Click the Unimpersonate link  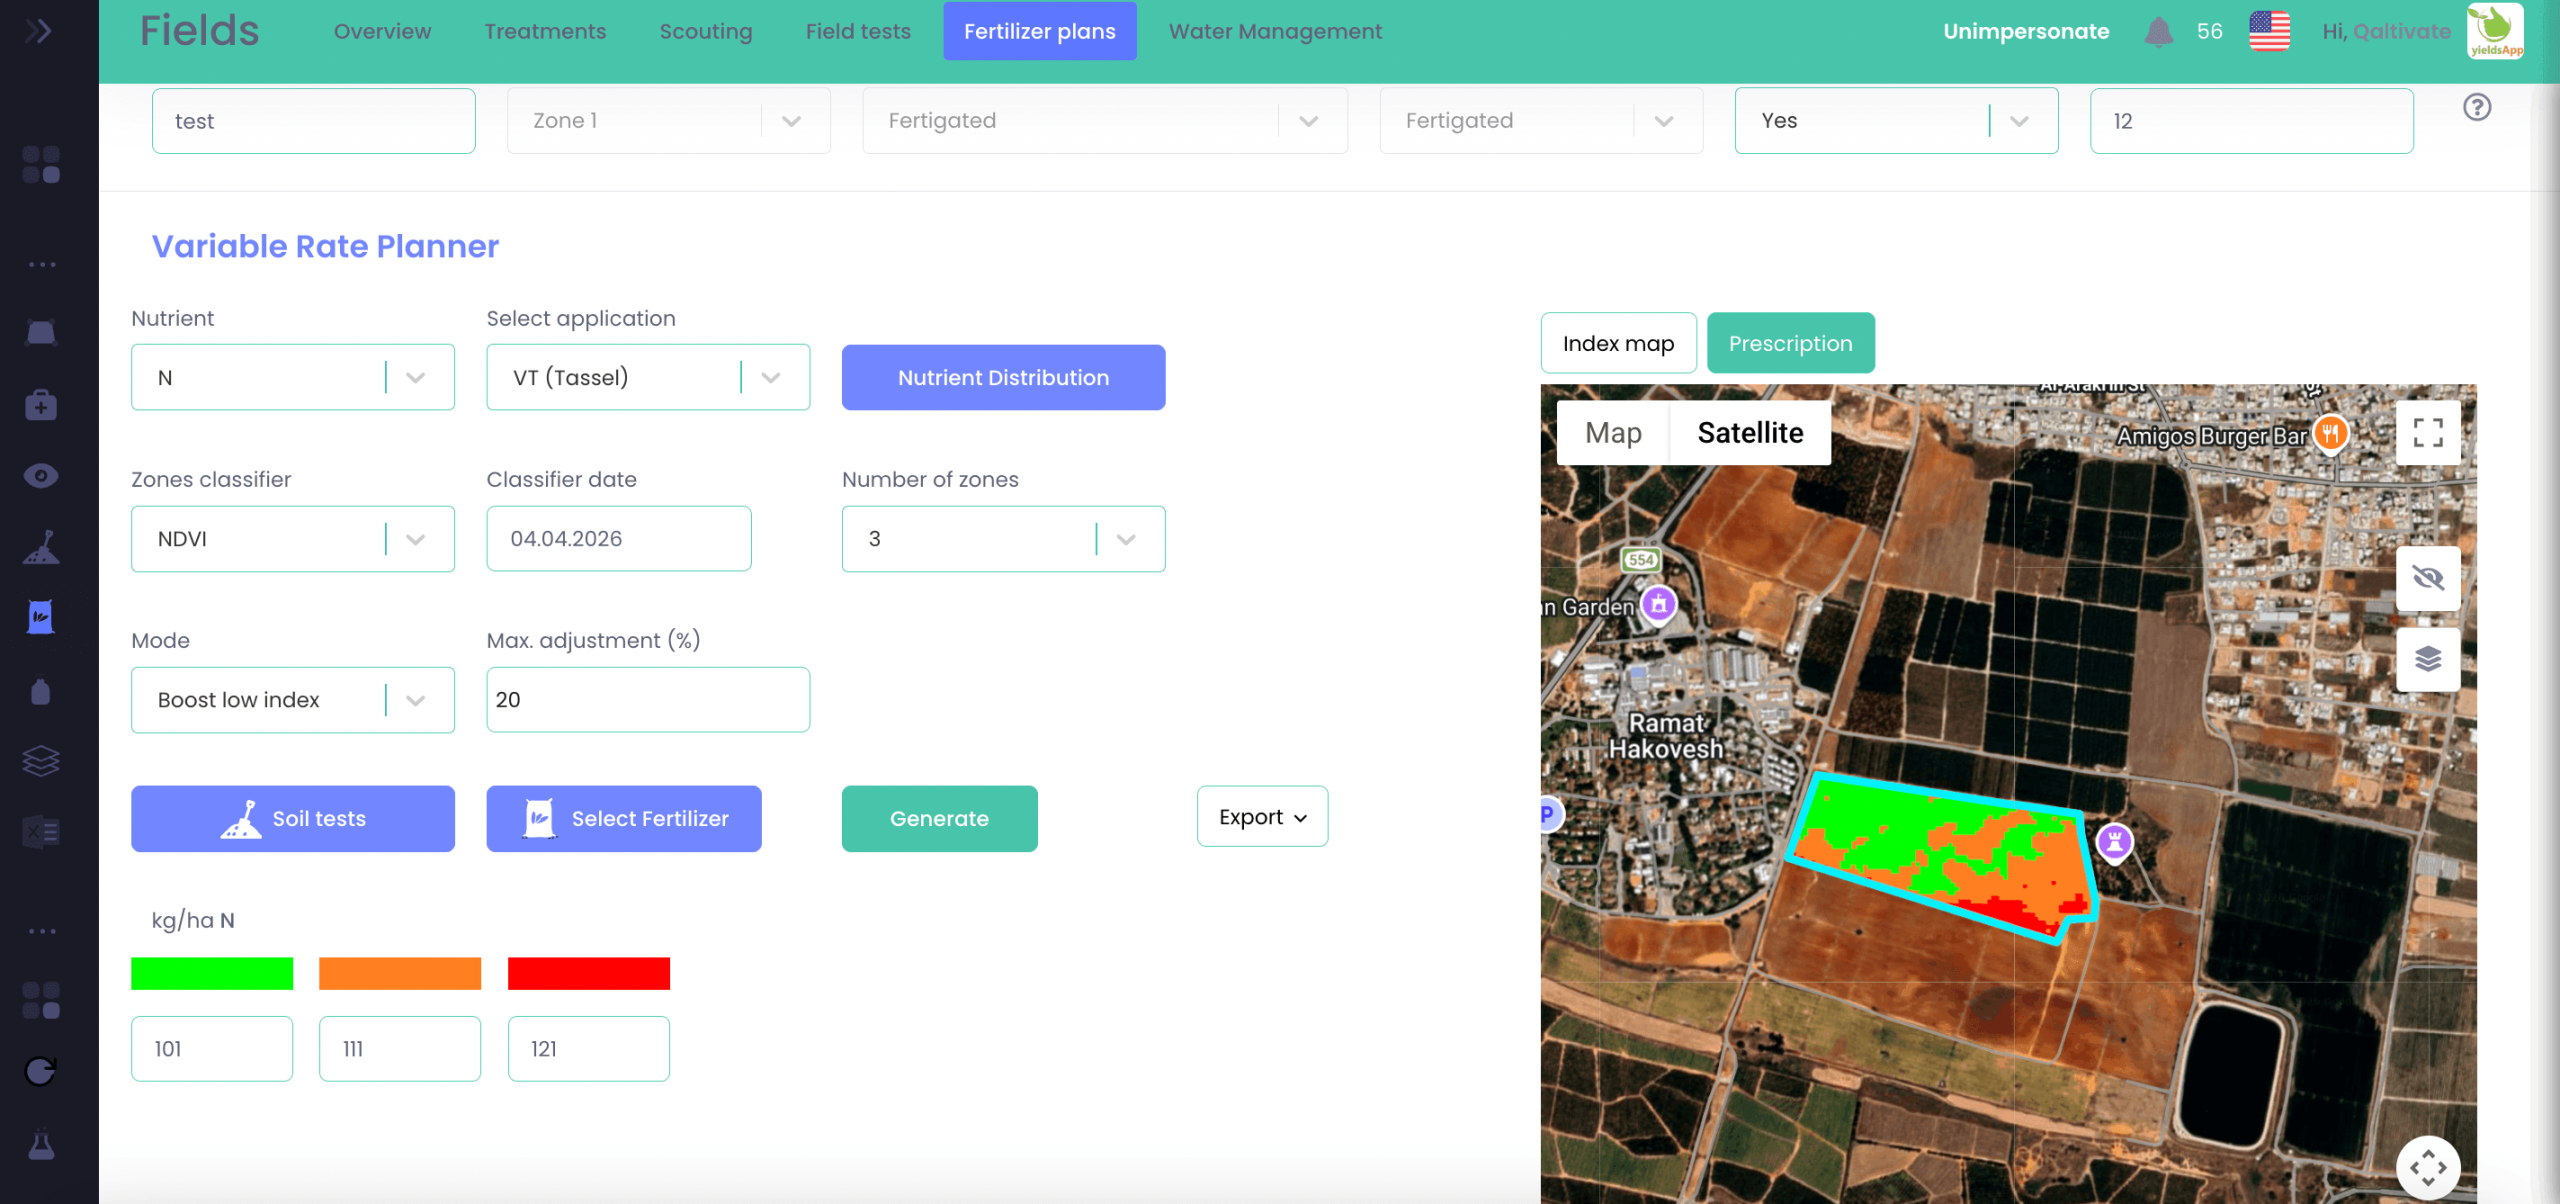point(2026,31)
